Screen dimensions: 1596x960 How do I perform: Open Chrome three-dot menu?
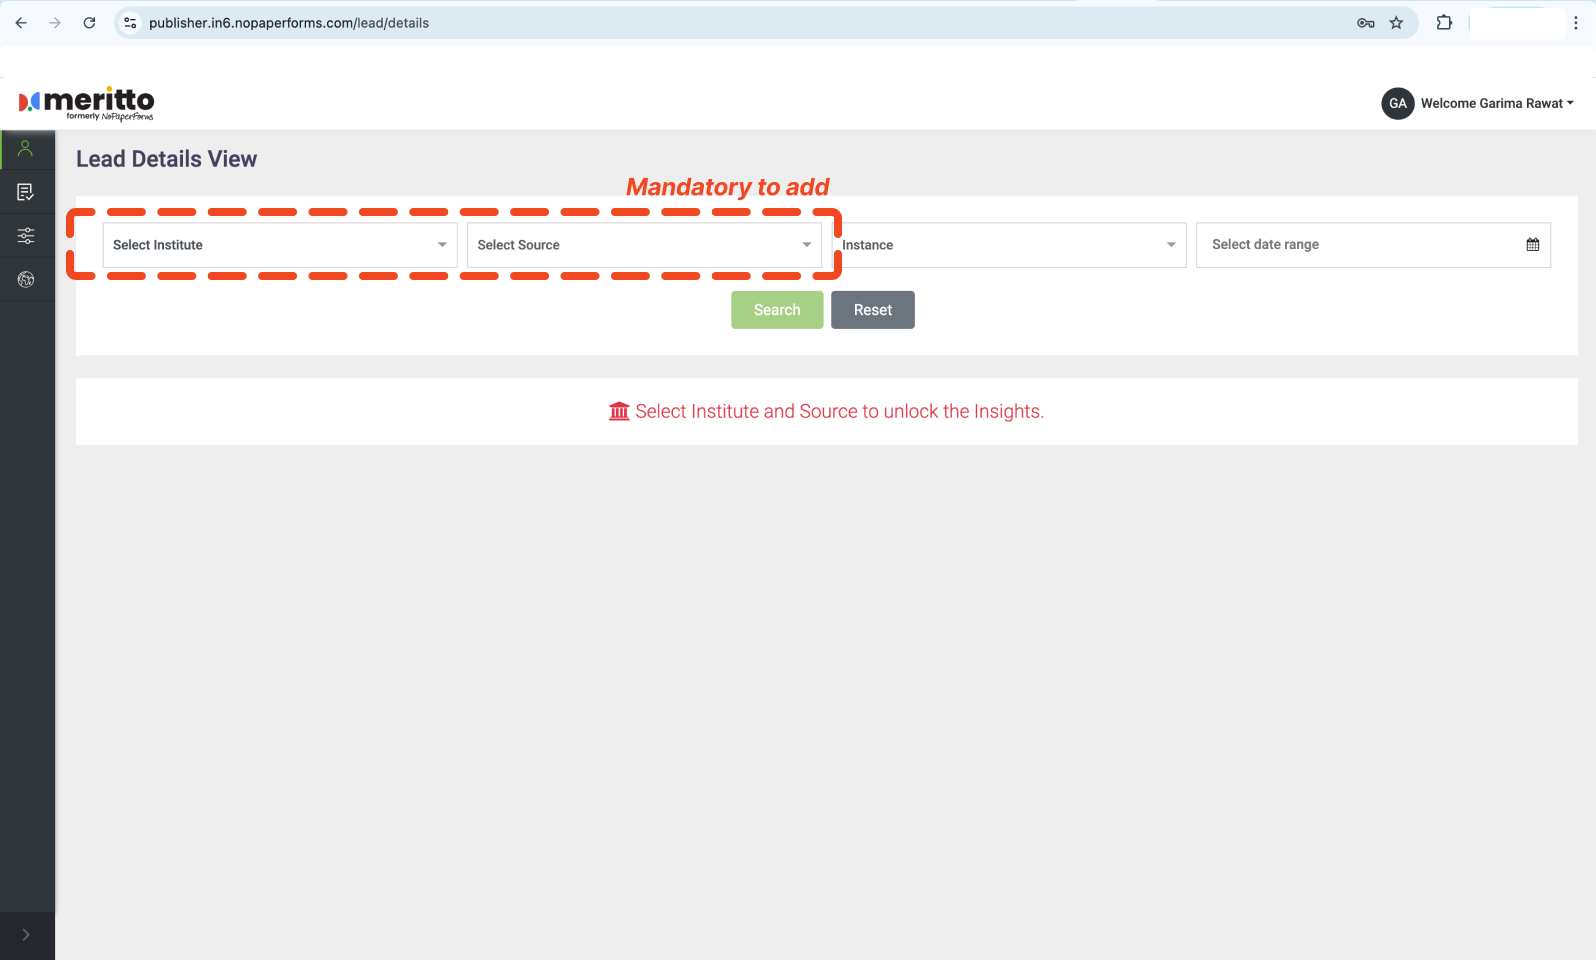pyautogui.click(x=1575, y=23)
